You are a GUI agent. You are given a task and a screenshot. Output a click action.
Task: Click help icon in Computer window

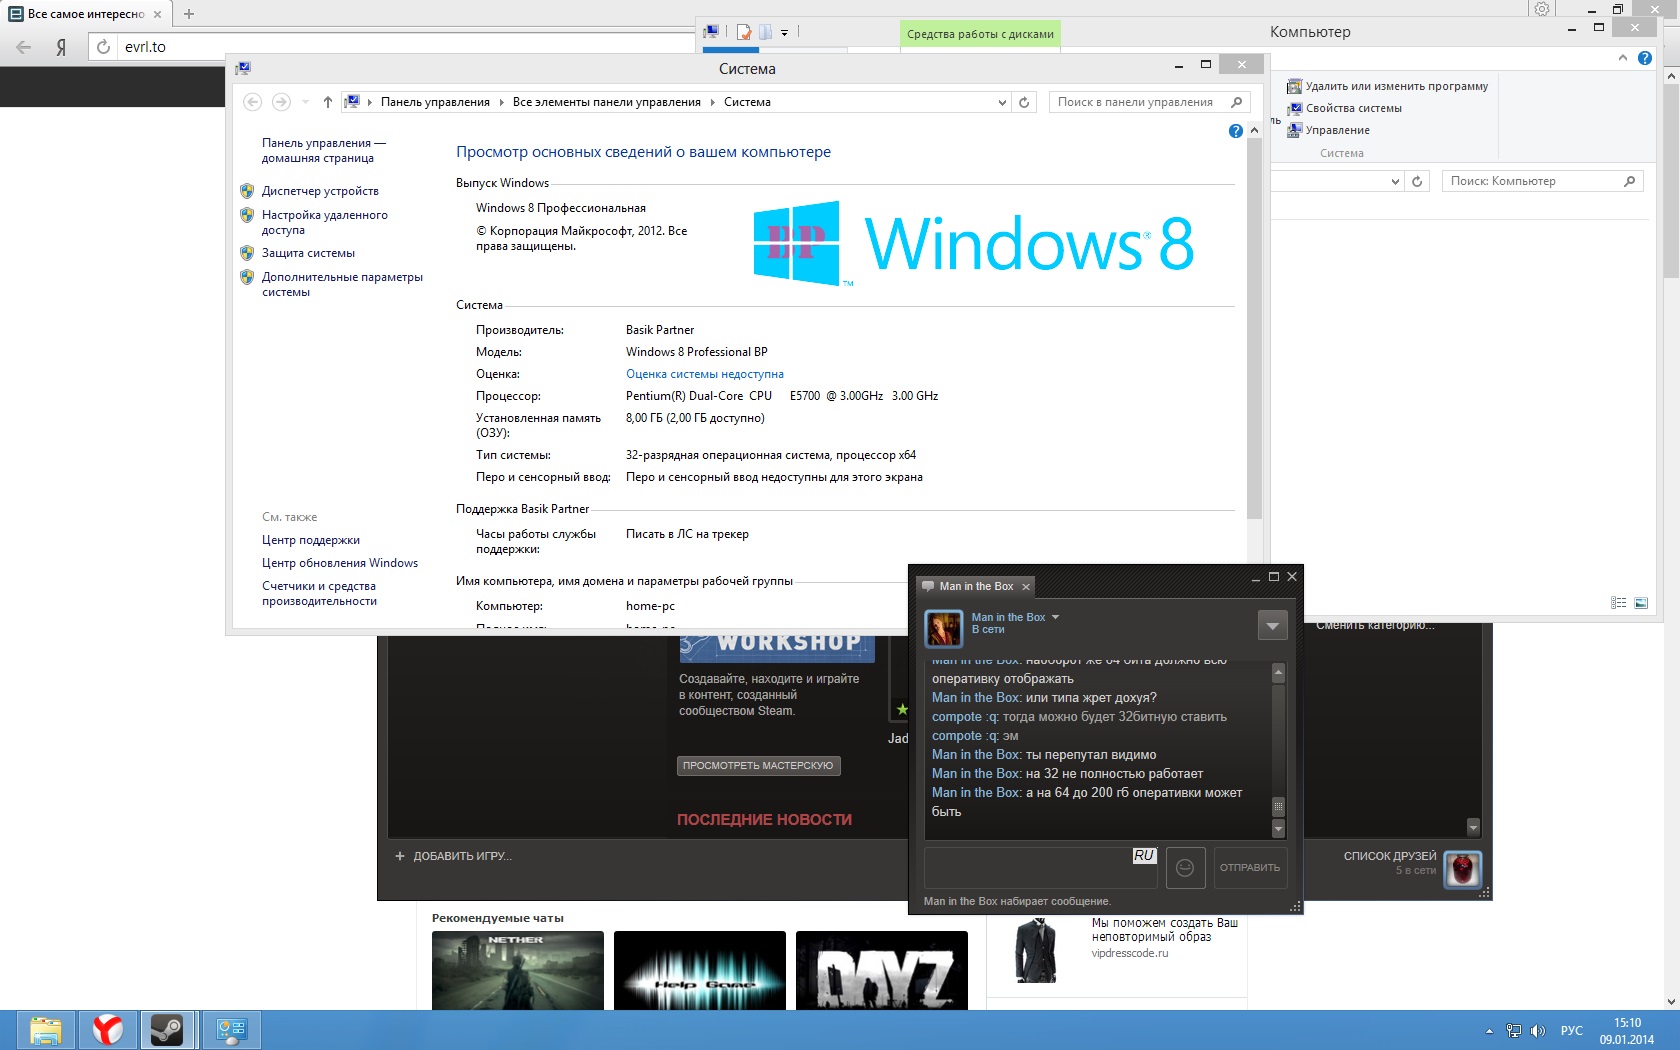1645,58
